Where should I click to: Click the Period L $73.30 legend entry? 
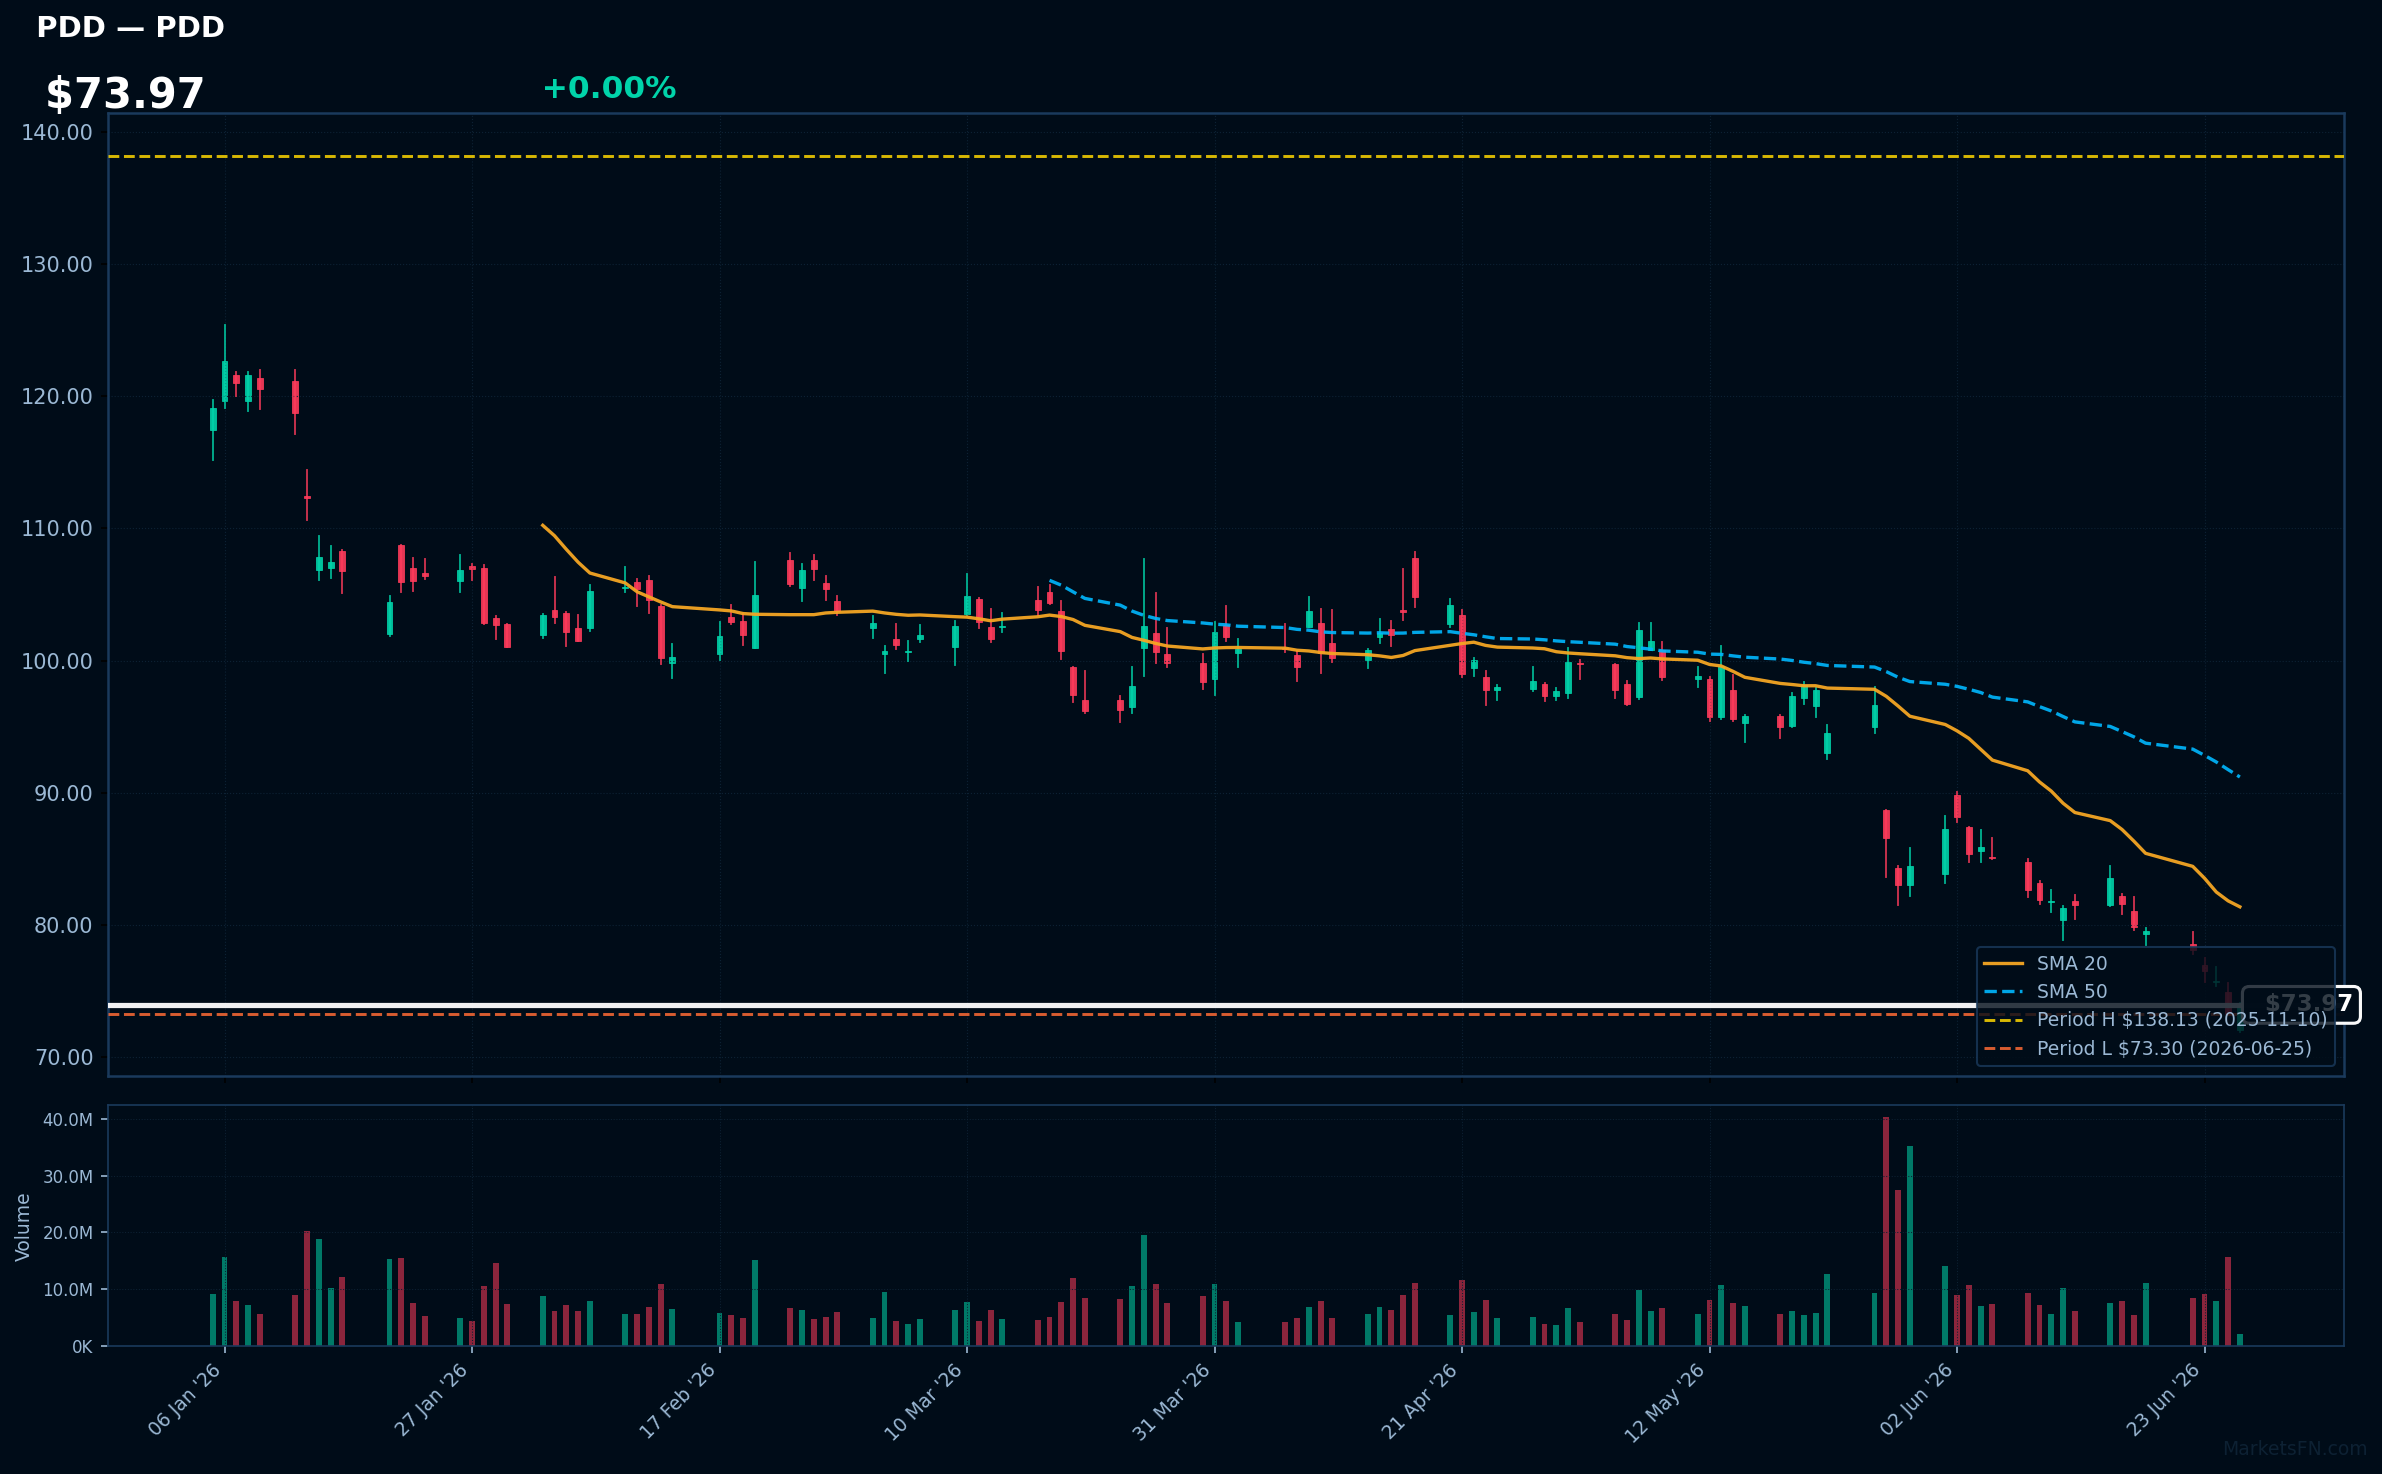2148,1048
